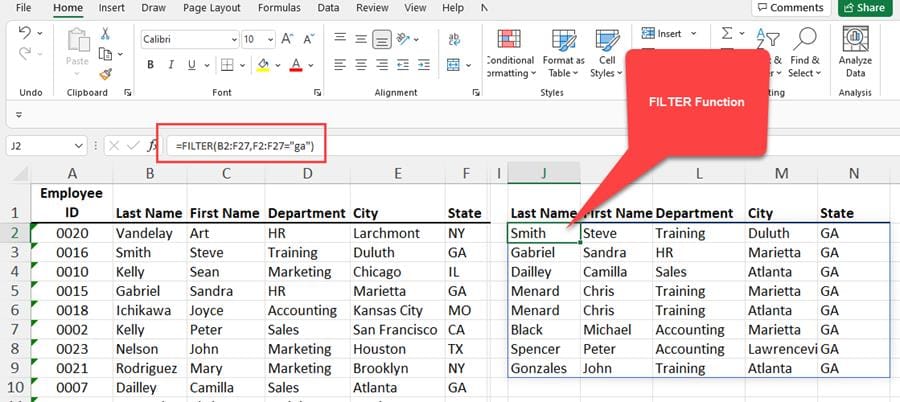Viewport: 900px width, 402px height.
Task: Toggle Wrap Text on the cell
Action: (x=454, y=38)
